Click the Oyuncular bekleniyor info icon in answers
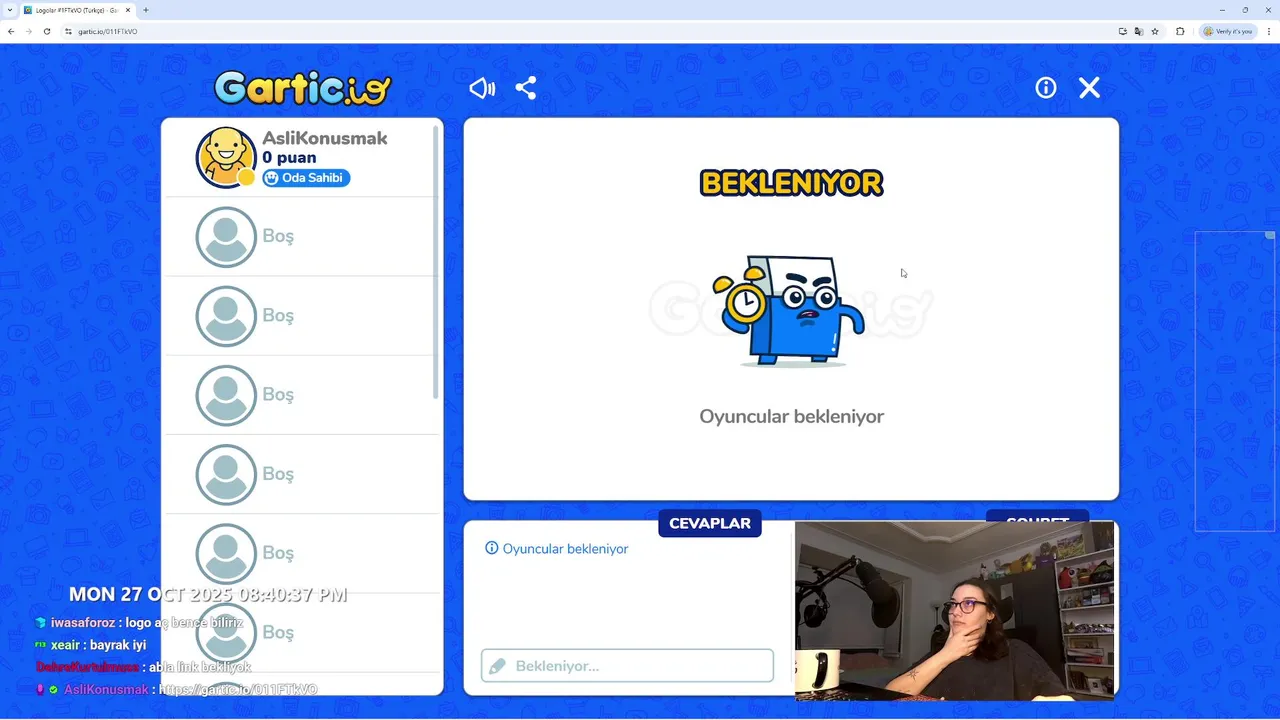Screen dimensions: 1280x720 coord(491,548)
